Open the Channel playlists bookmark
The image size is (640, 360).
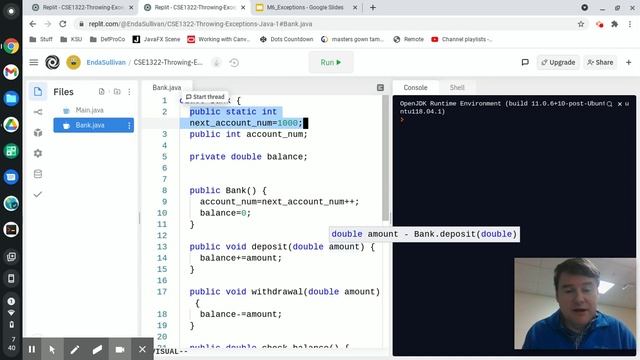462,39
